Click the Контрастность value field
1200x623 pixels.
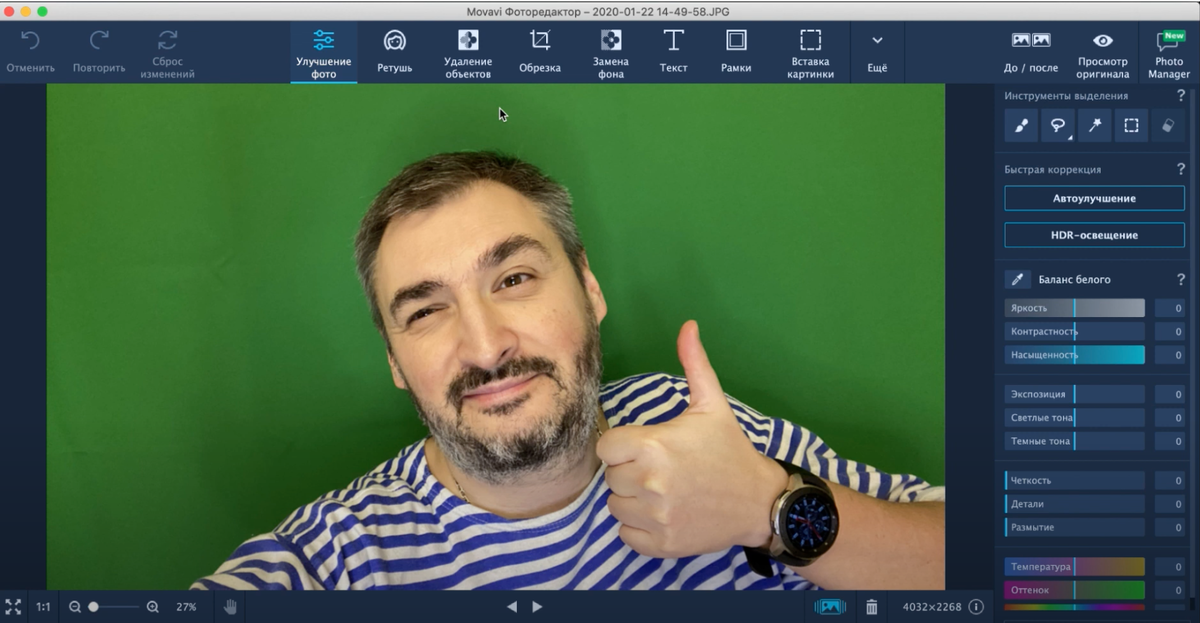coord(1170,331)
